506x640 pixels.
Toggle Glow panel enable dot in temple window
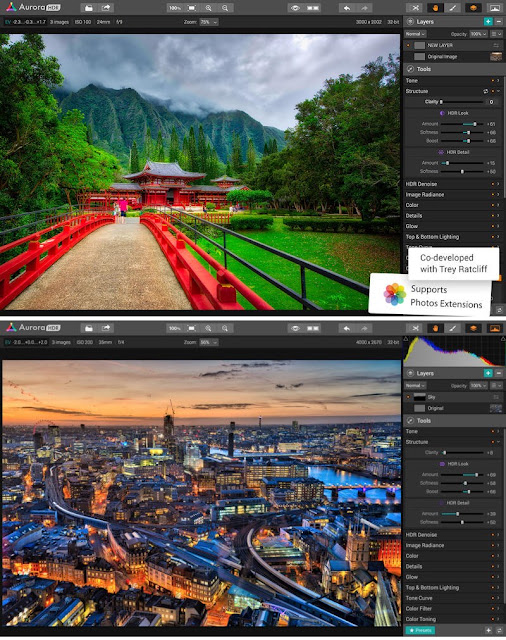click(x=493, y=226)
